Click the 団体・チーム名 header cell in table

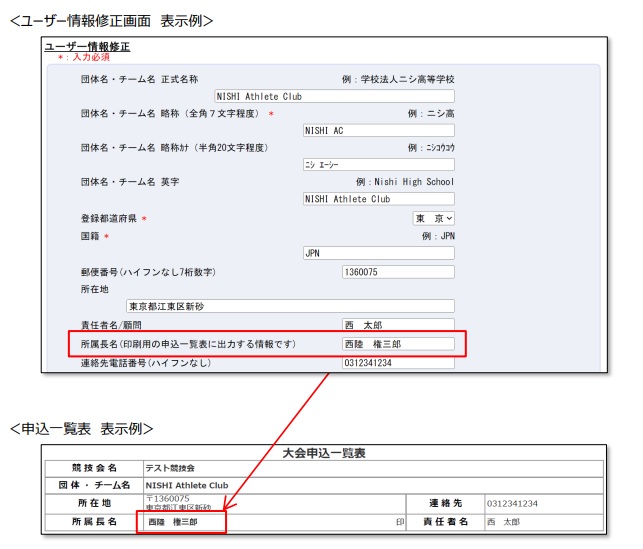click(94, 485)
